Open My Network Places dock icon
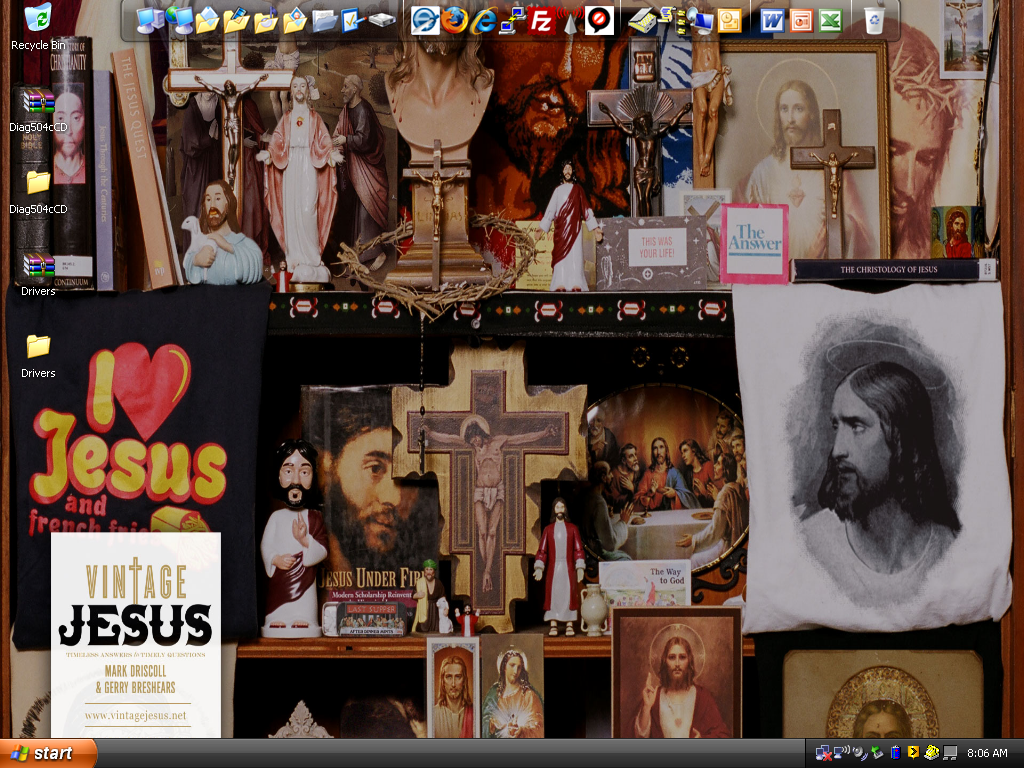 pos(180,20)
